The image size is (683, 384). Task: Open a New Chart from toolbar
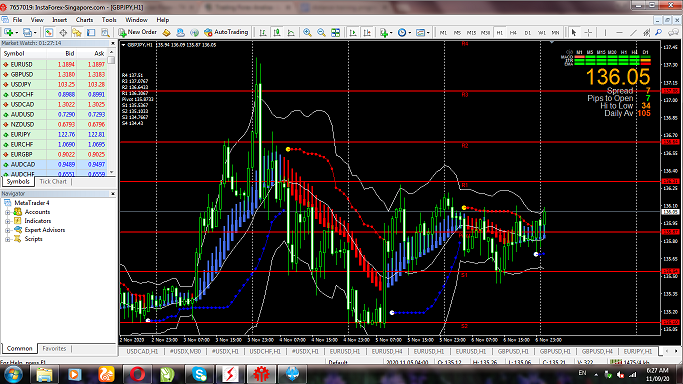(8, 32)
